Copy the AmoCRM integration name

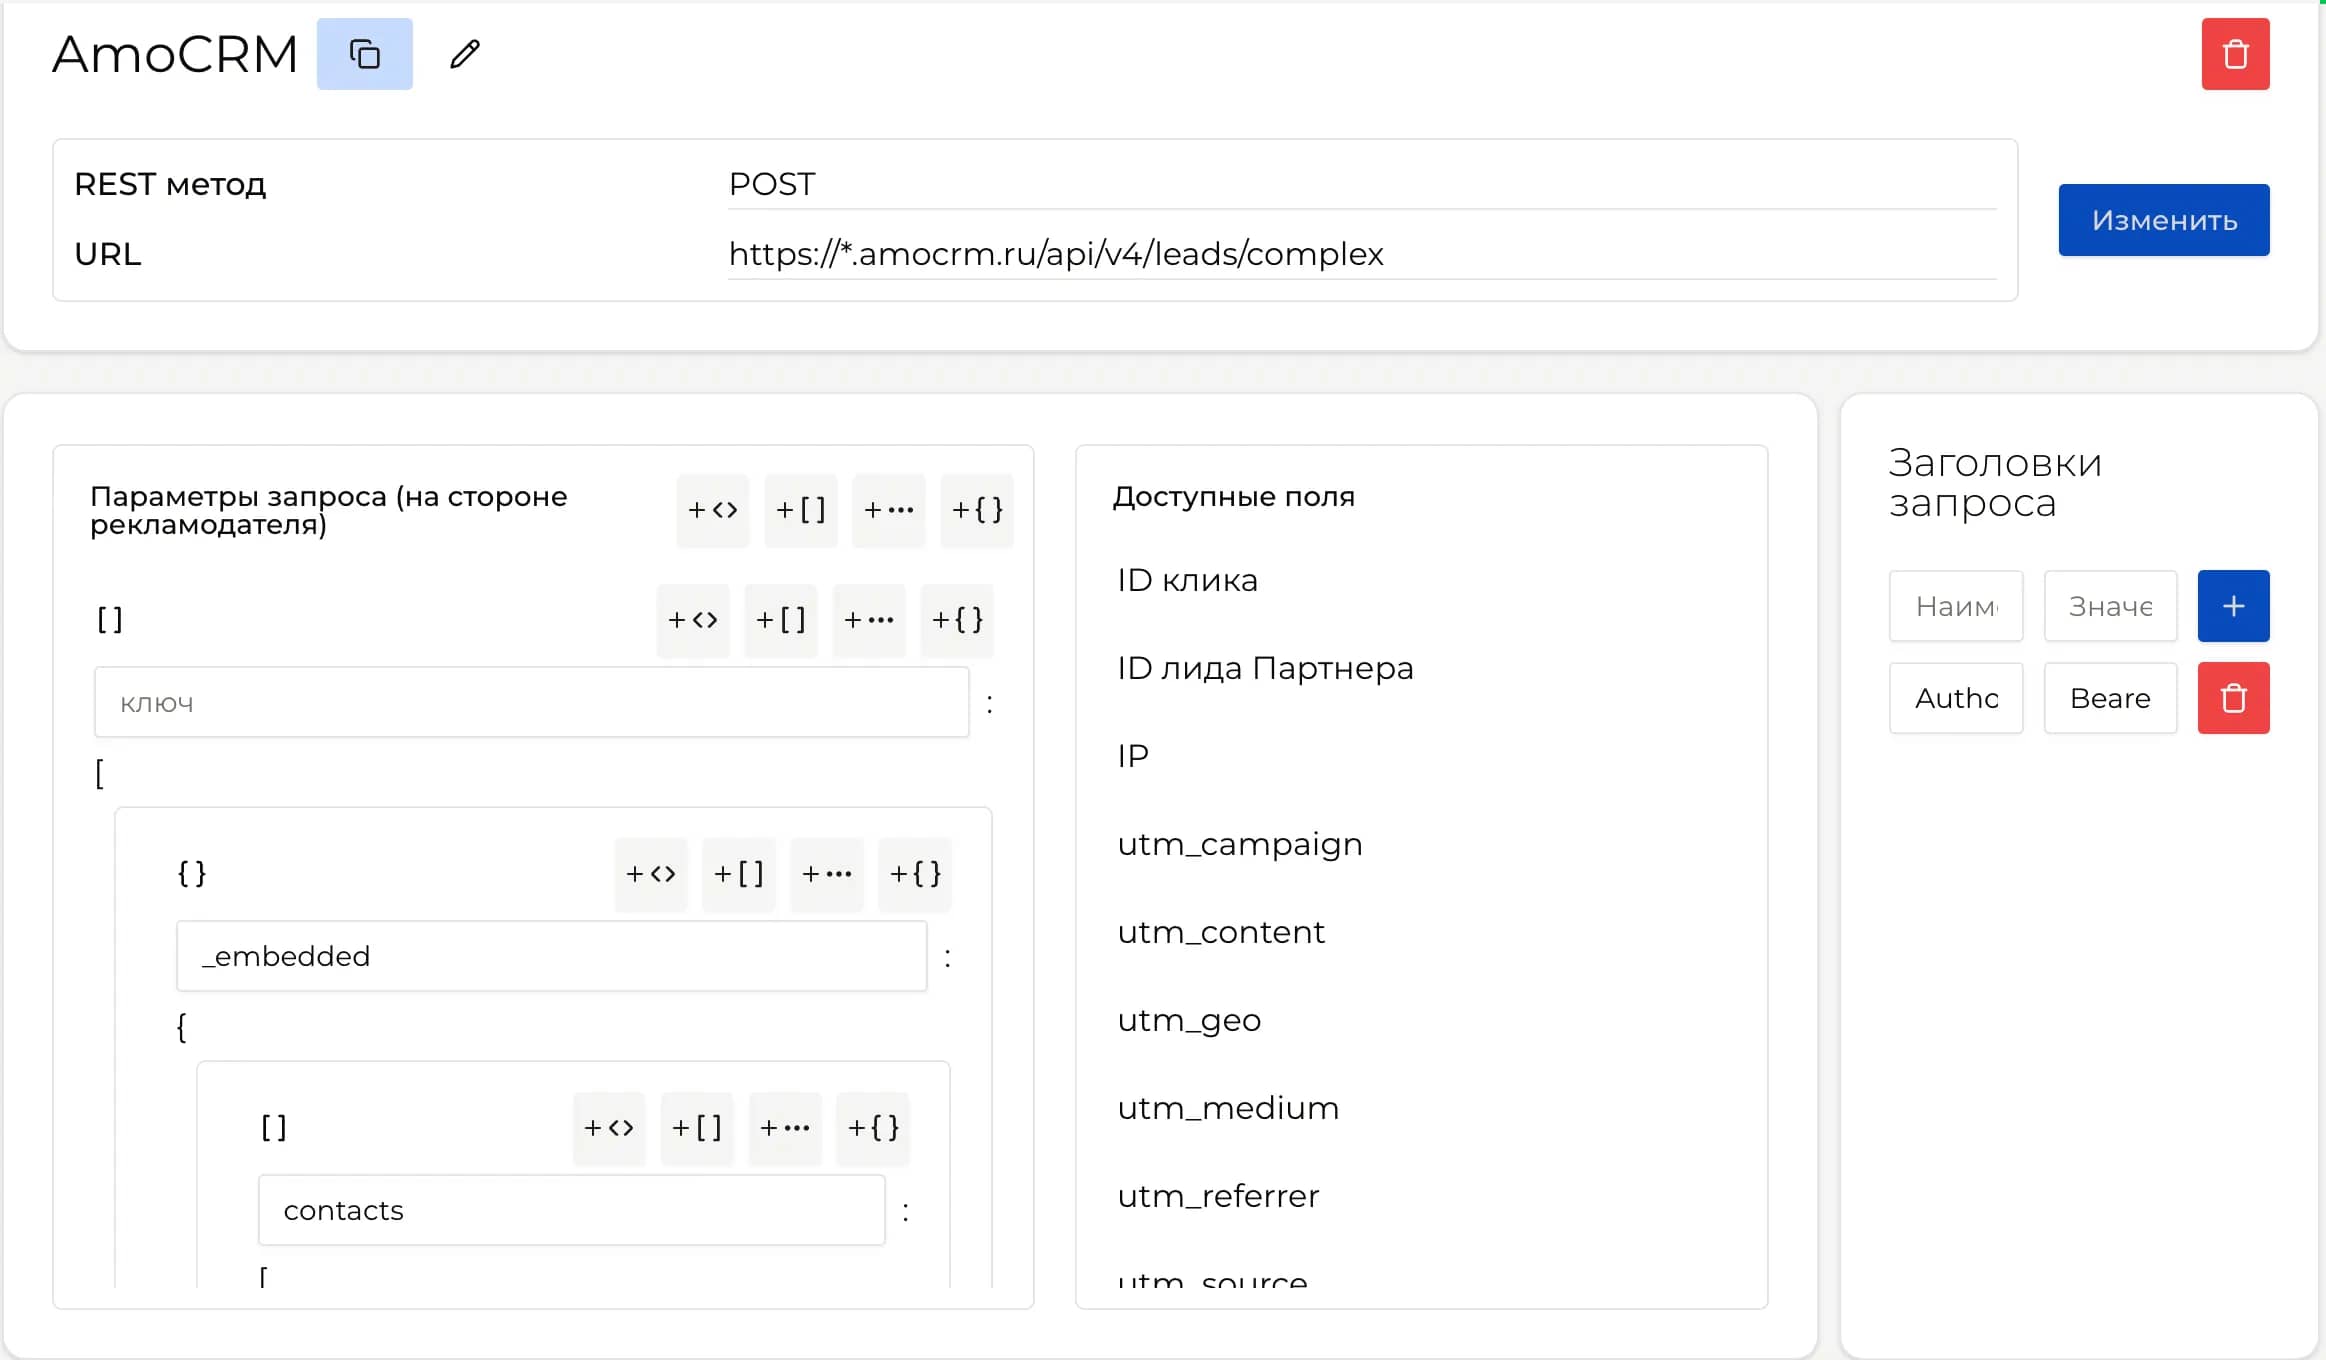click(x=364, y=53)
